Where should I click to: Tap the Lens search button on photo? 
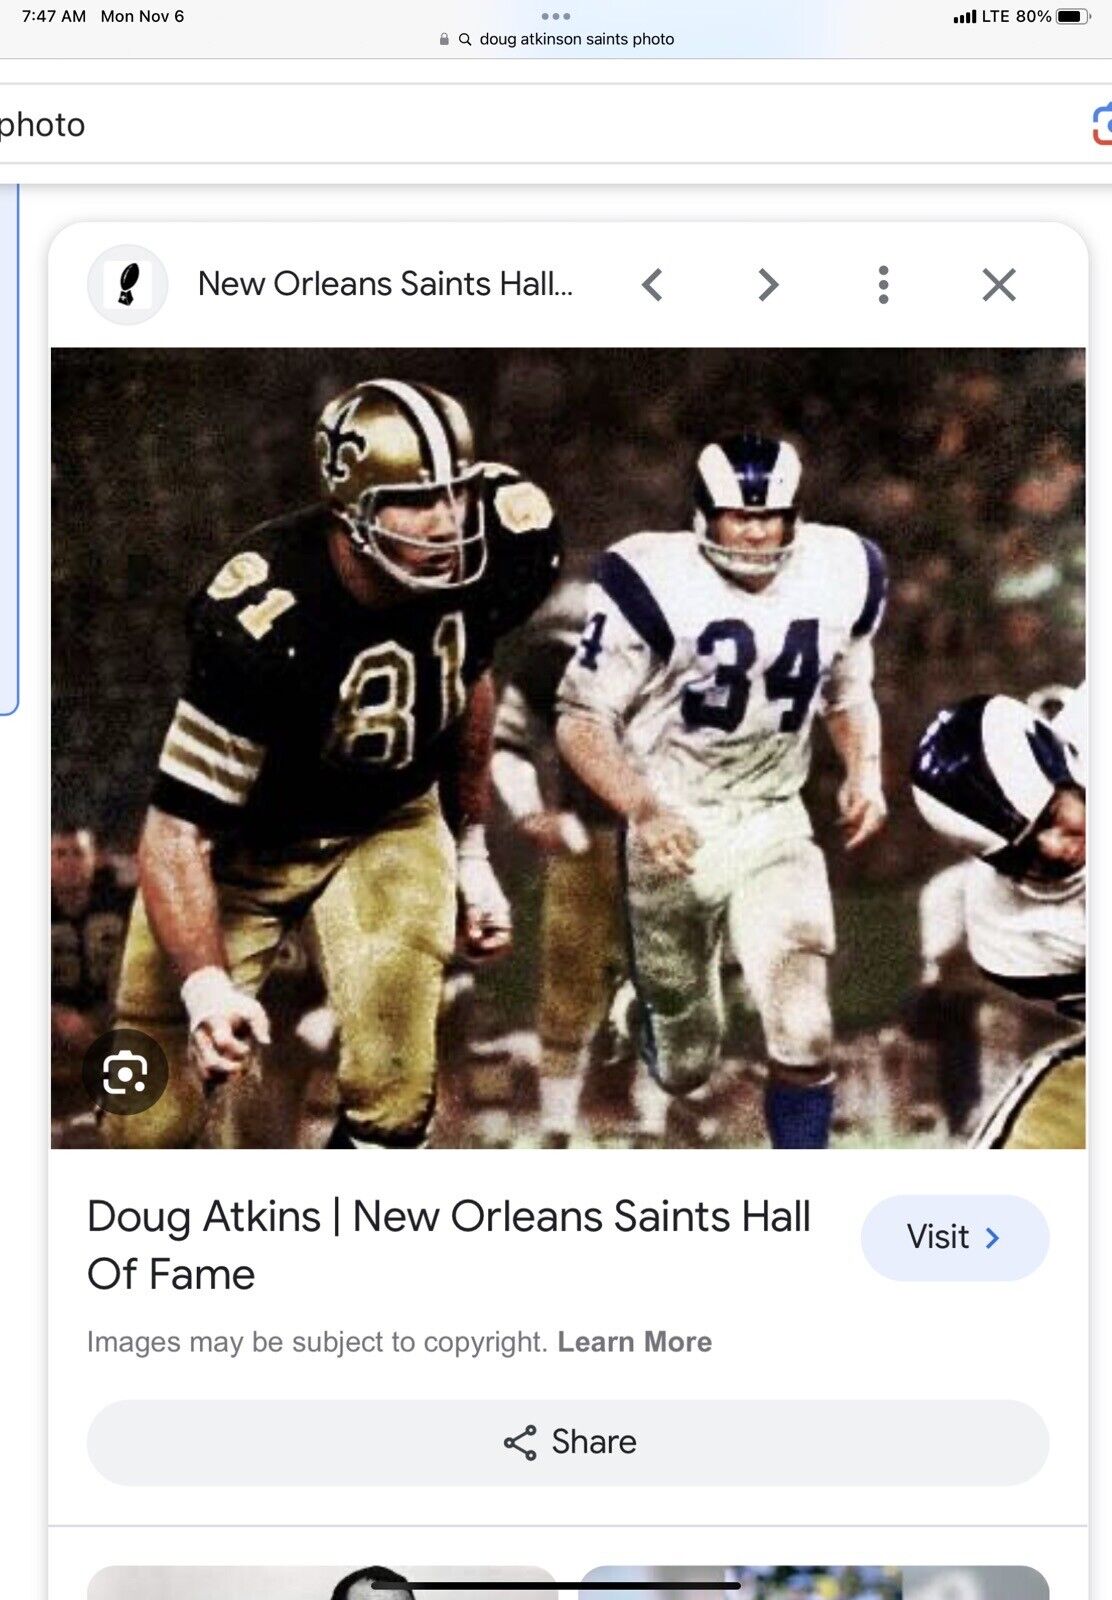coord(125,1072)
